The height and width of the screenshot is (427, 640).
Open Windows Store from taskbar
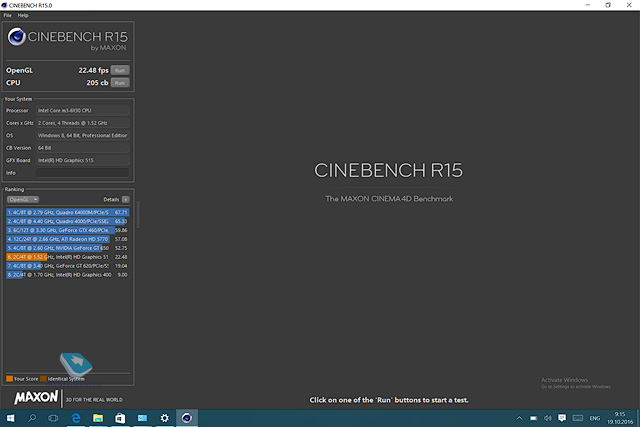(120, 418)
